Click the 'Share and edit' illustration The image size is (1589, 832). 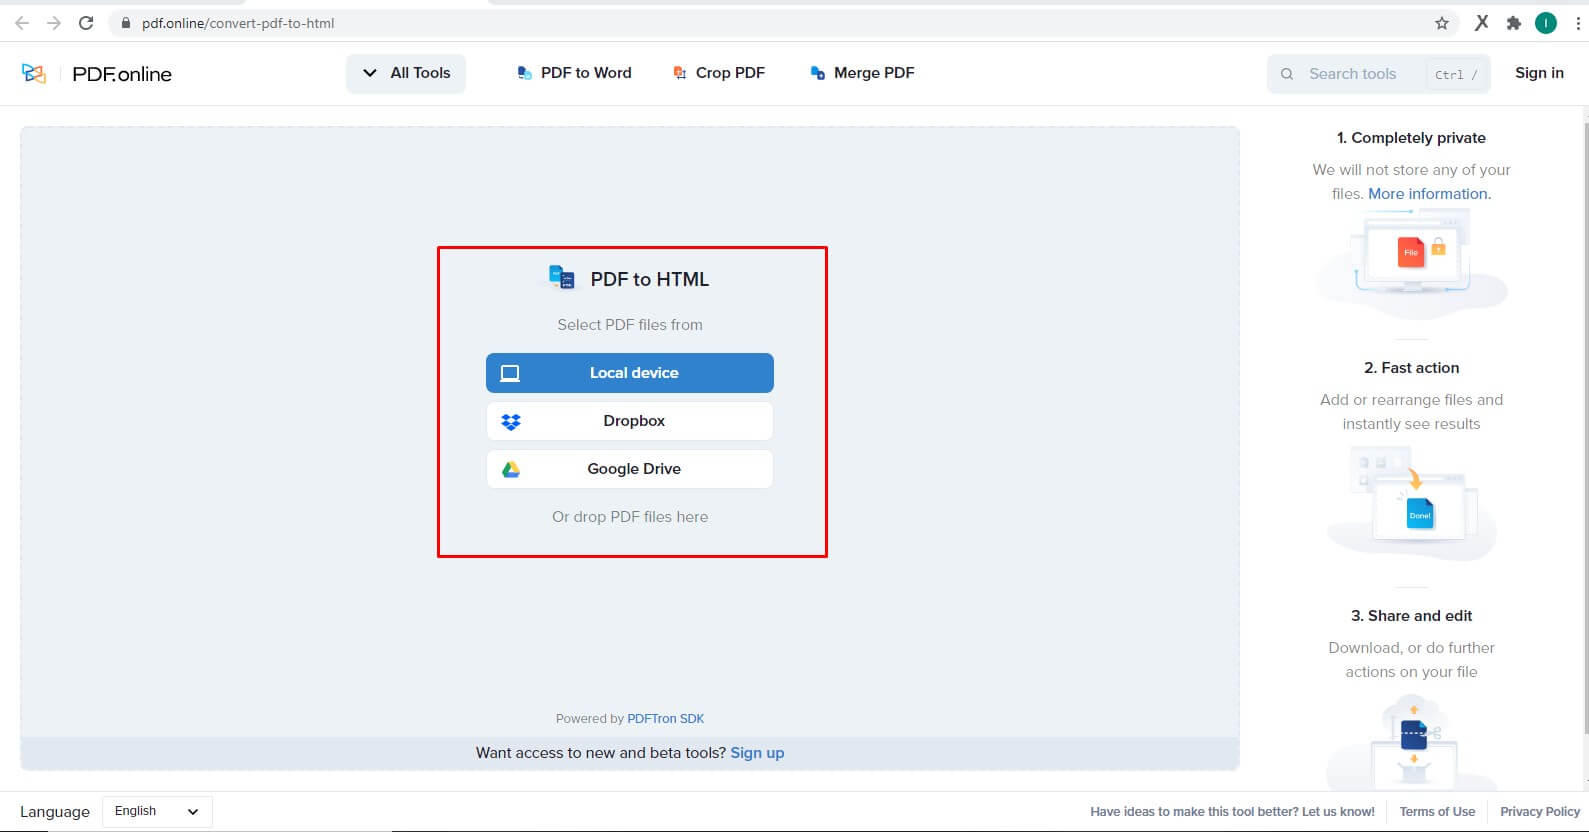[1411, 740]
